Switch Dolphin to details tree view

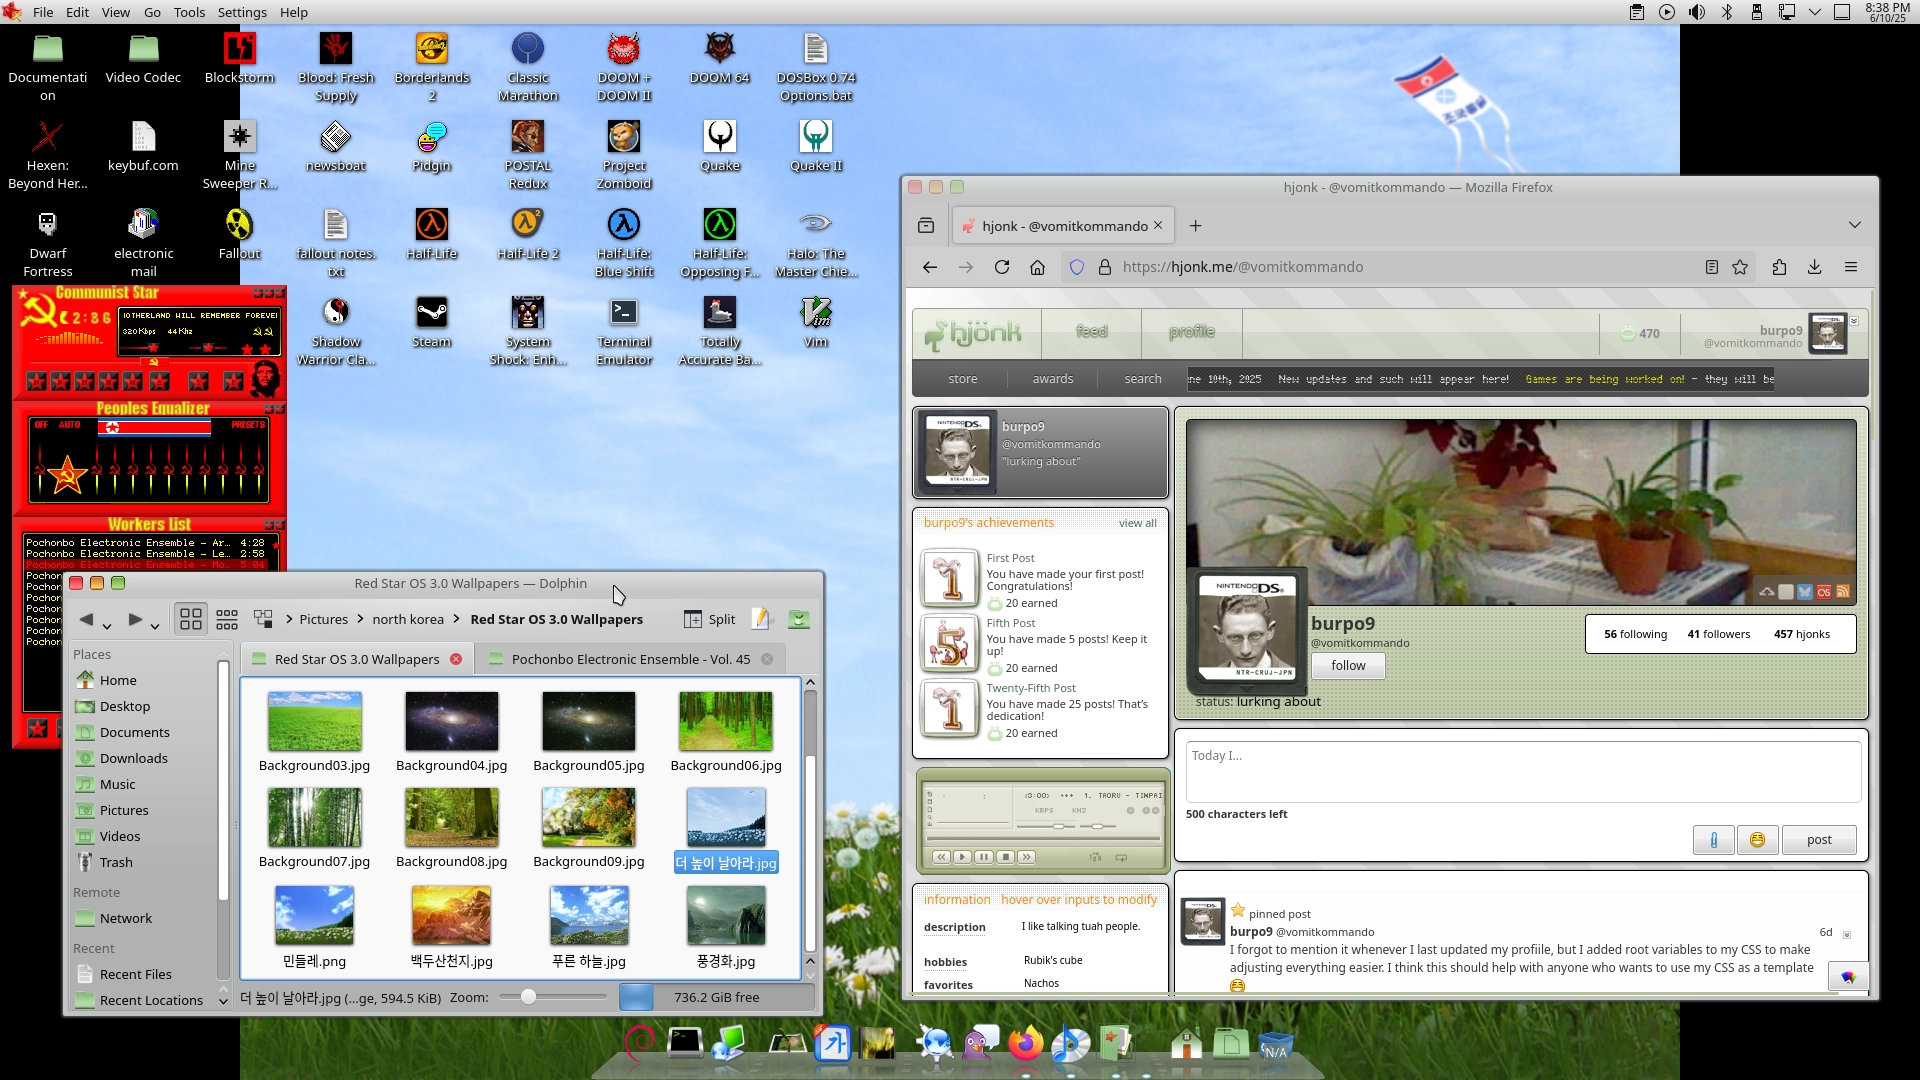pyautogui.click(x=263, y=619)
